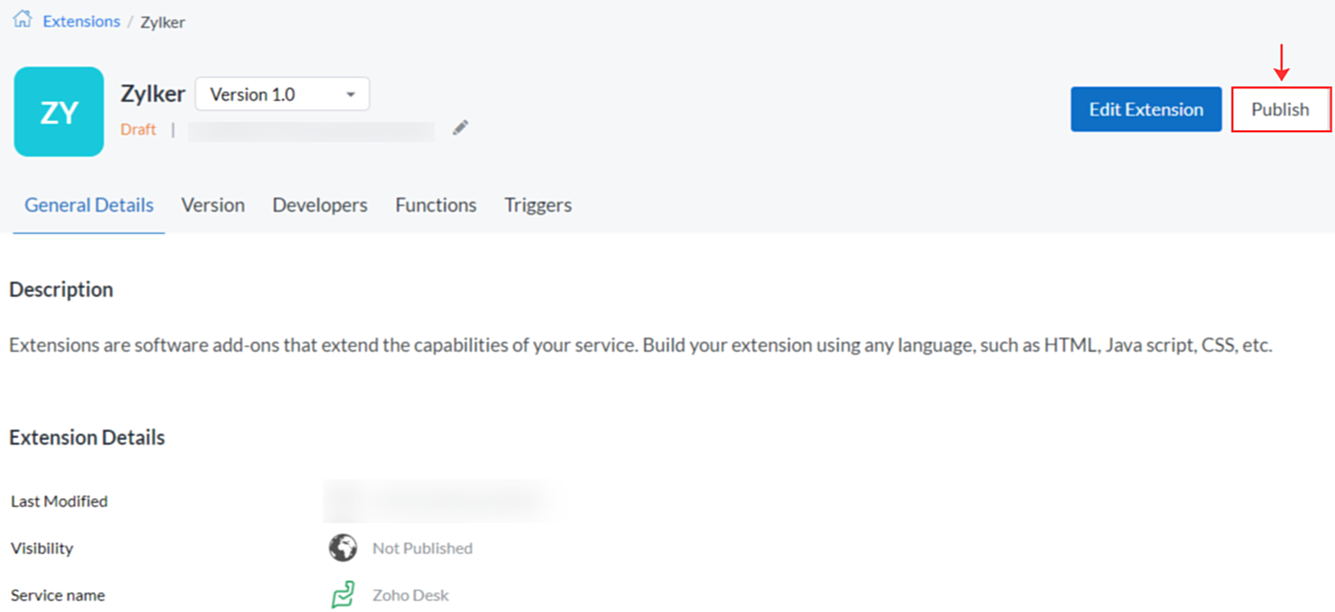Click the Zoho Desk service name text

pos(411,595)
